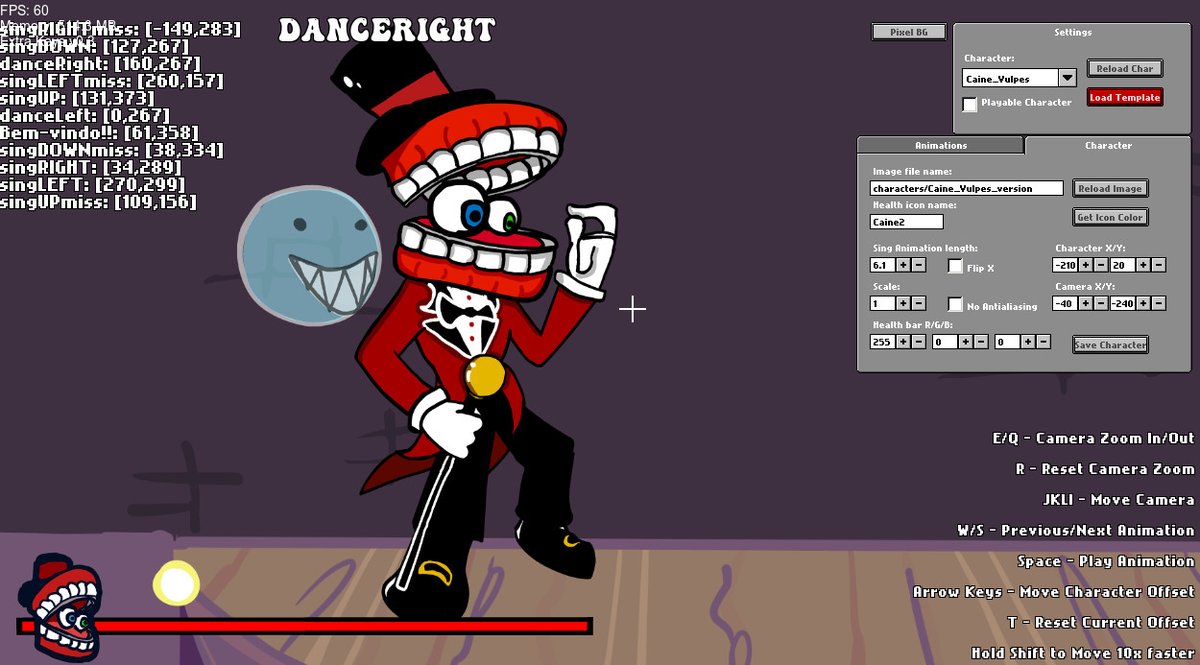Click the red health bar
Screen dimensions: 1200x665
click(305, 626)
